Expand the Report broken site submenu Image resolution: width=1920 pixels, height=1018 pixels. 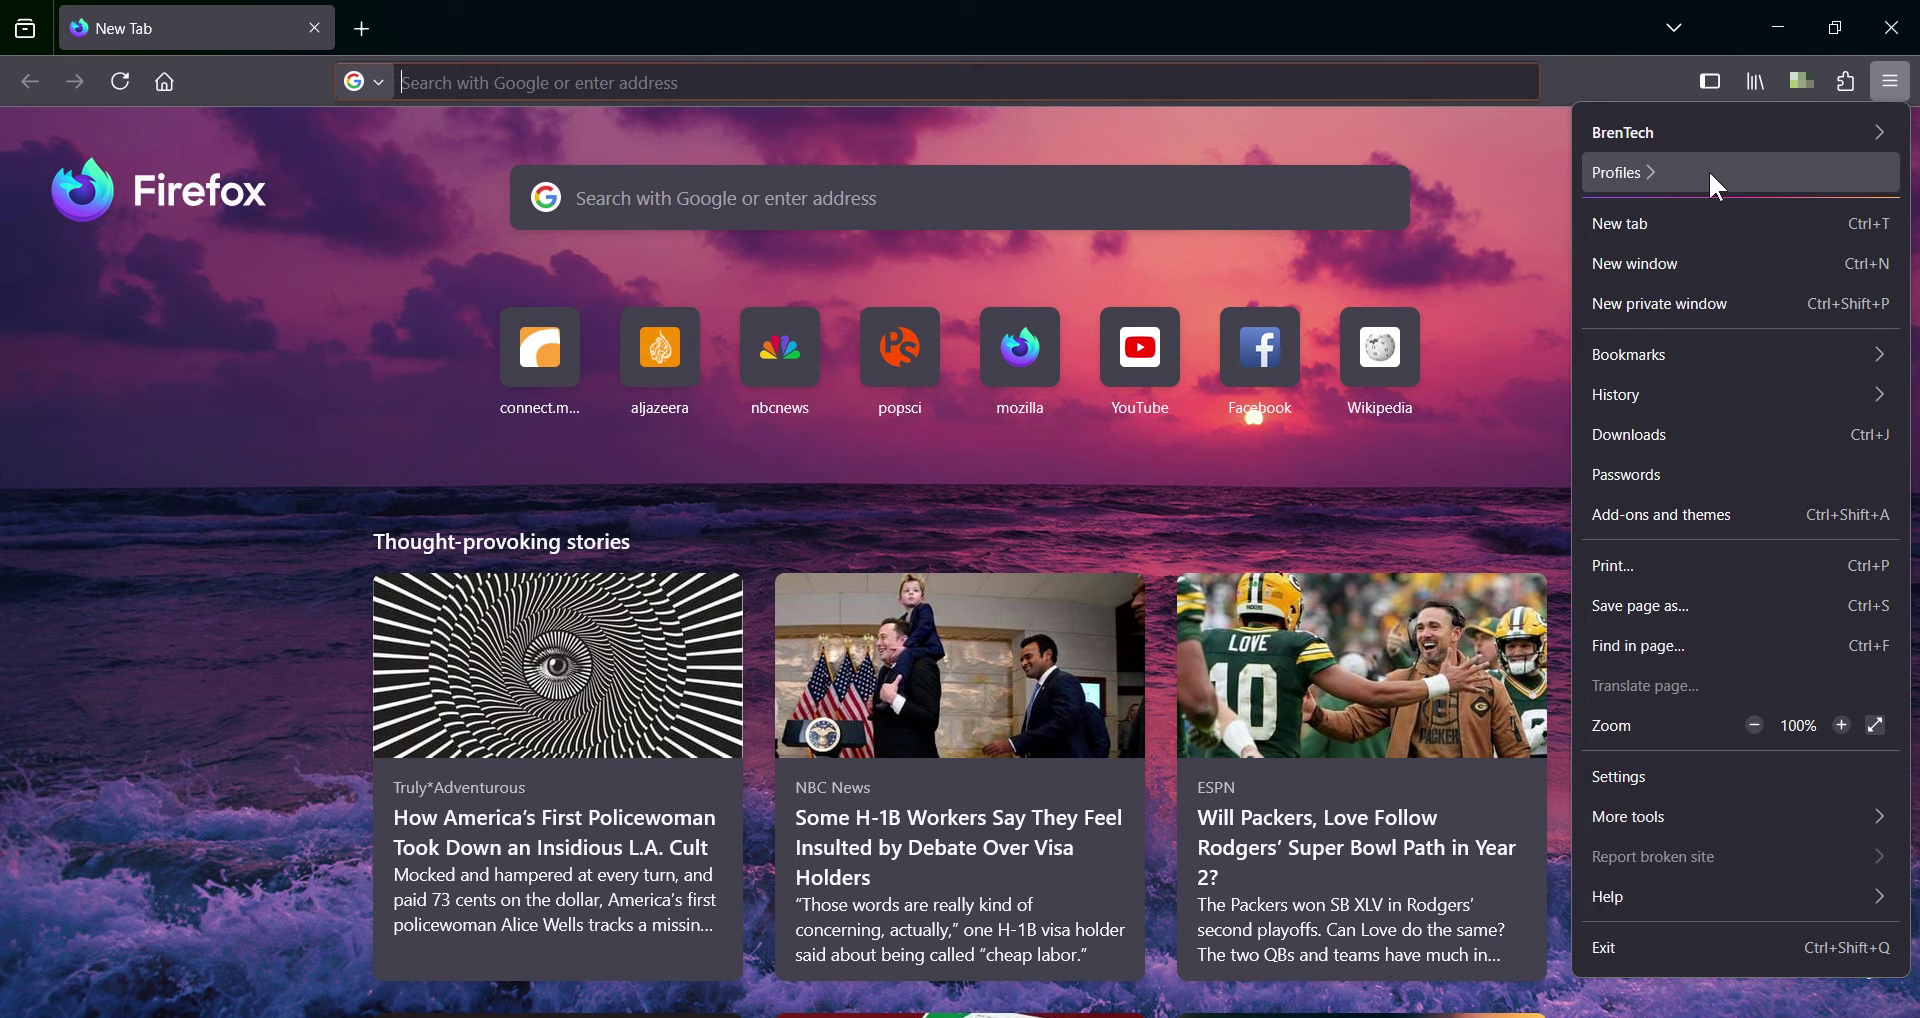(1740, 857)
